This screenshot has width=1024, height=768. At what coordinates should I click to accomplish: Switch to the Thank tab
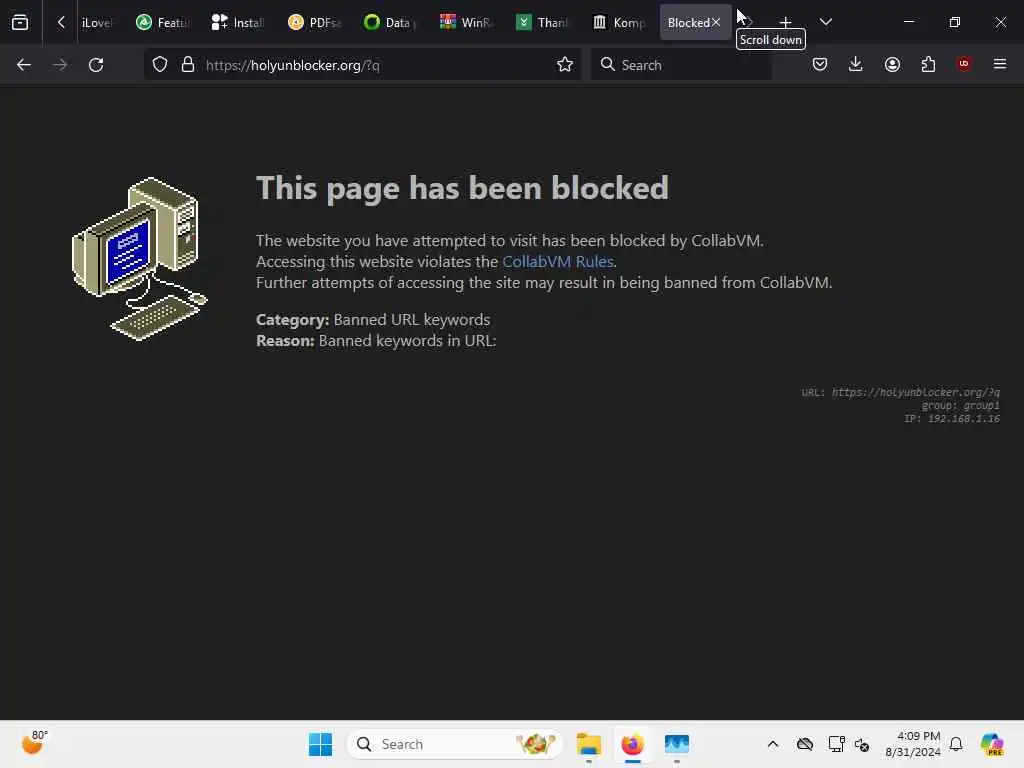pos(542,22)
